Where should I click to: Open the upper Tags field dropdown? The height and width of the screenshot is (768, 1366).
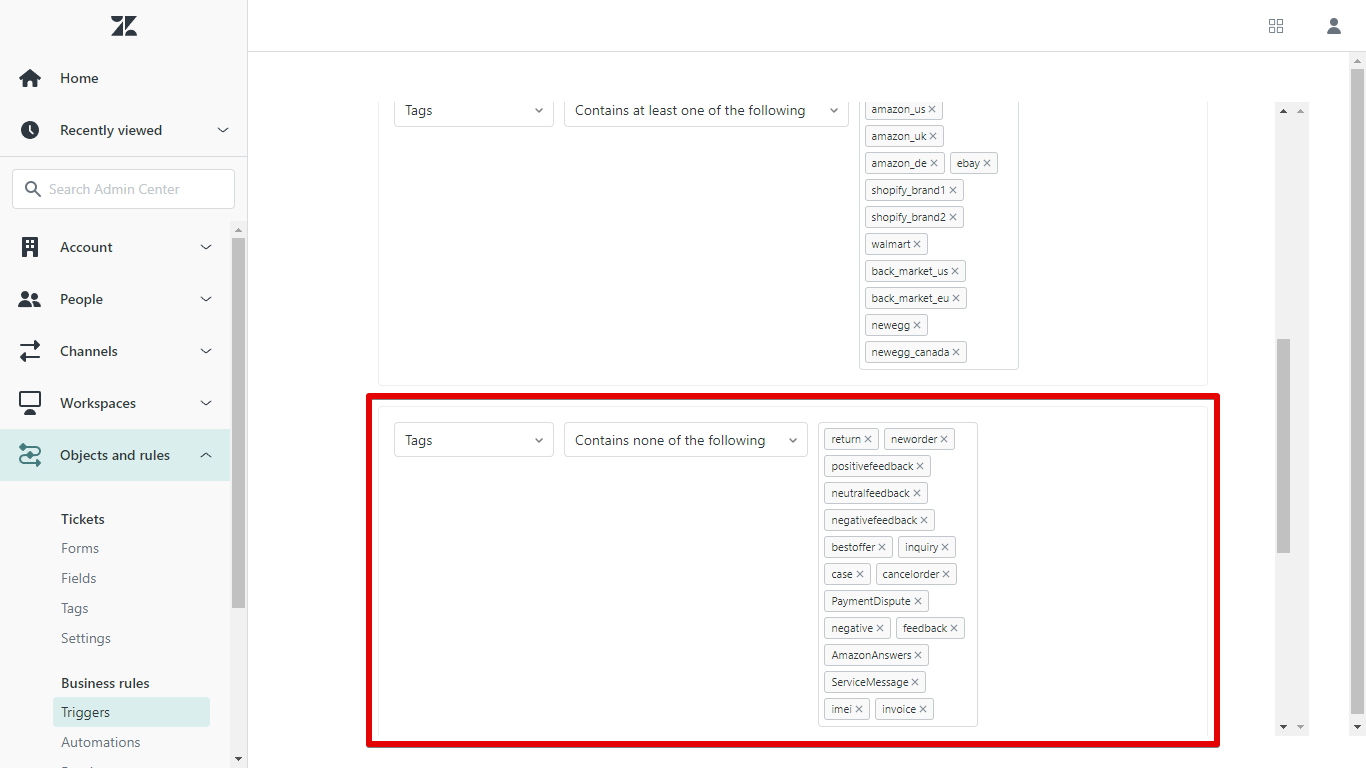[x=474, y=110]
